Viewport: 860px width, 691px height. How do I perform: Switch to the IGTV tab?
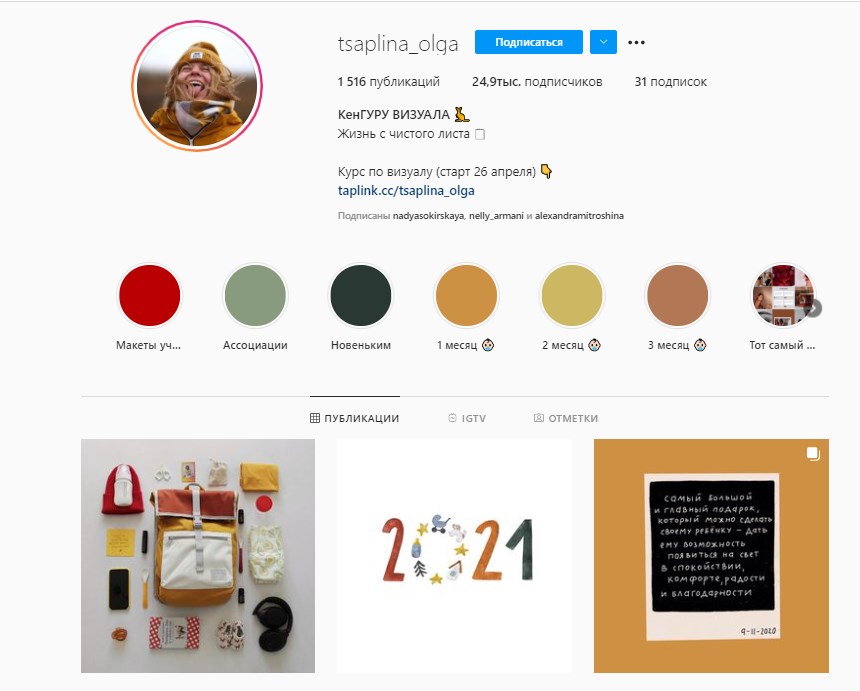[x=467, y=418]
